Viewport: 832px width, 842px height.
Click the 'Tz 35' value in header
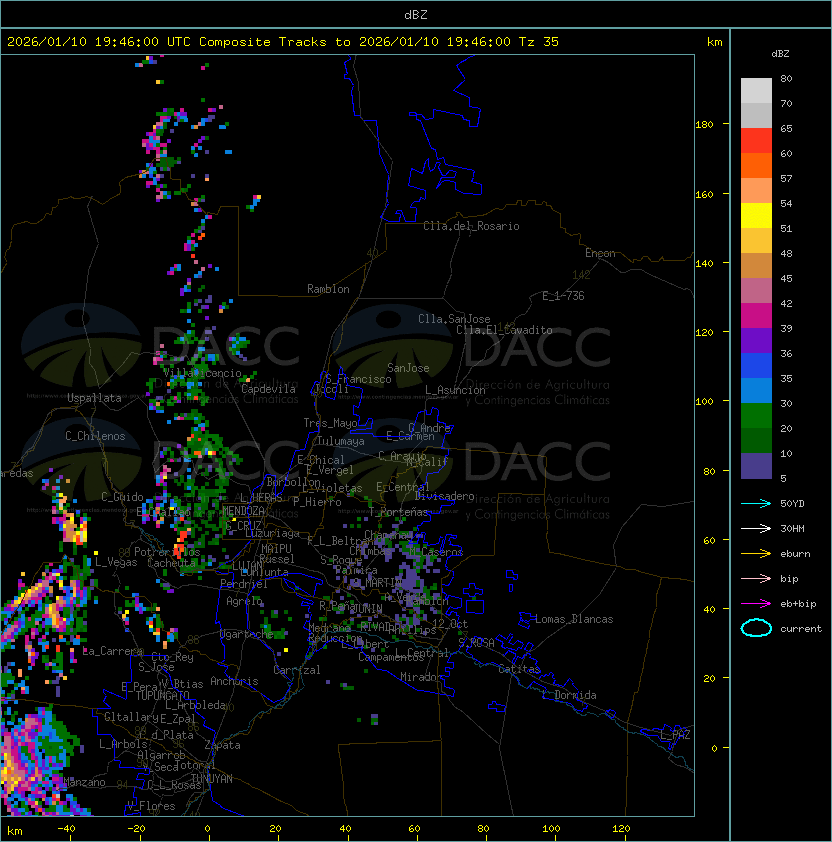(539, 42)
